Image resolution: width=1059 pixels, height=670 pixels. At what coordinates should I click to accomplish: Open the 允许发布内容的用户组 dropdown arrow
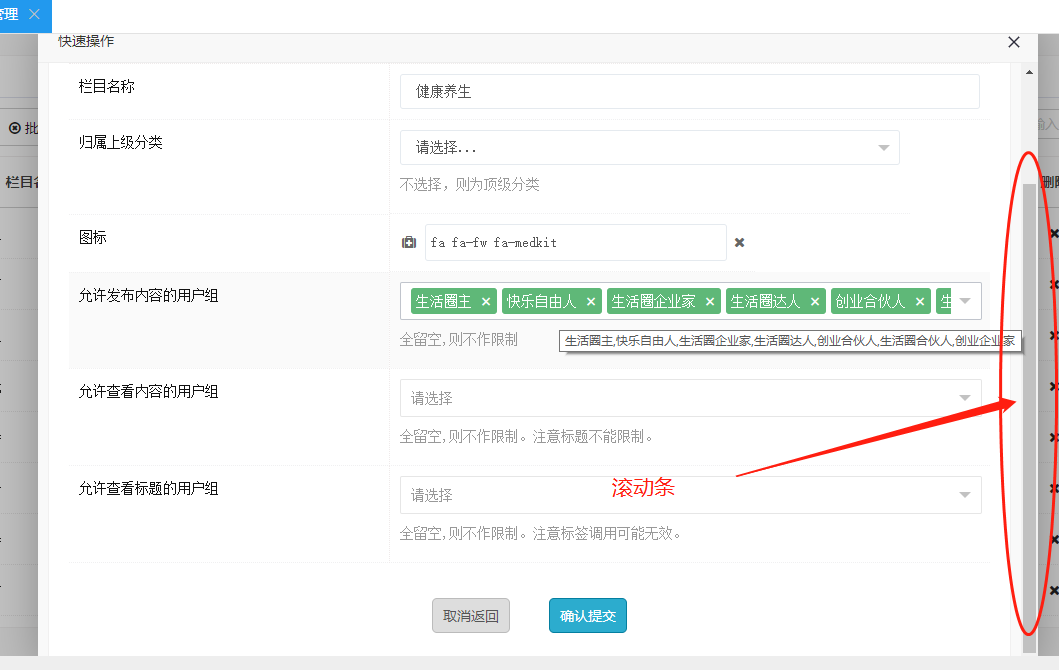coord(965,301)
